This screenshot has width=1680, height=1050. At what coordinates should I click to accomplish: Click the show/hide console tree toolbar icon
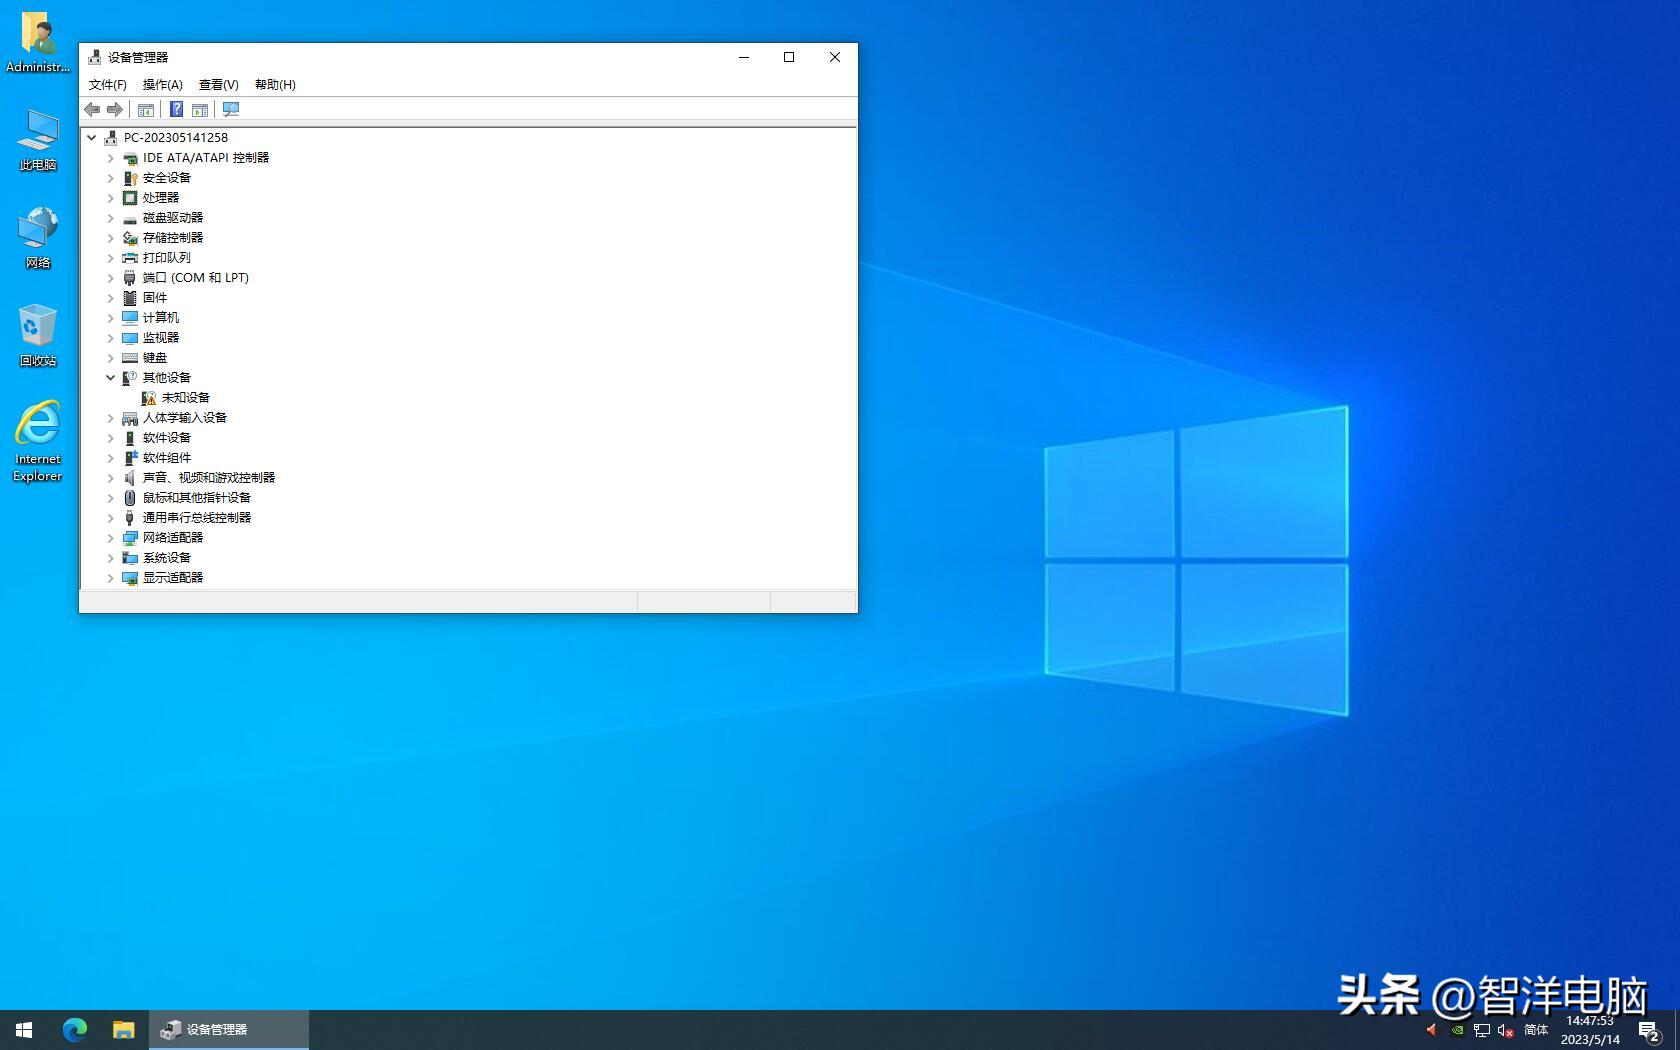point(146,110)
